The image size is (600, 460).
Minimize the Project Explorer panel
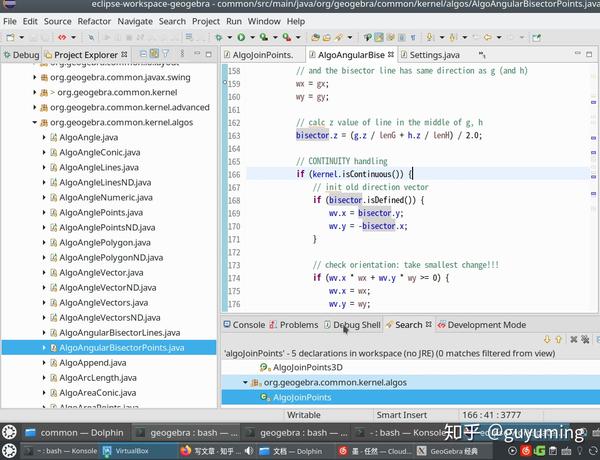[197, 54]
